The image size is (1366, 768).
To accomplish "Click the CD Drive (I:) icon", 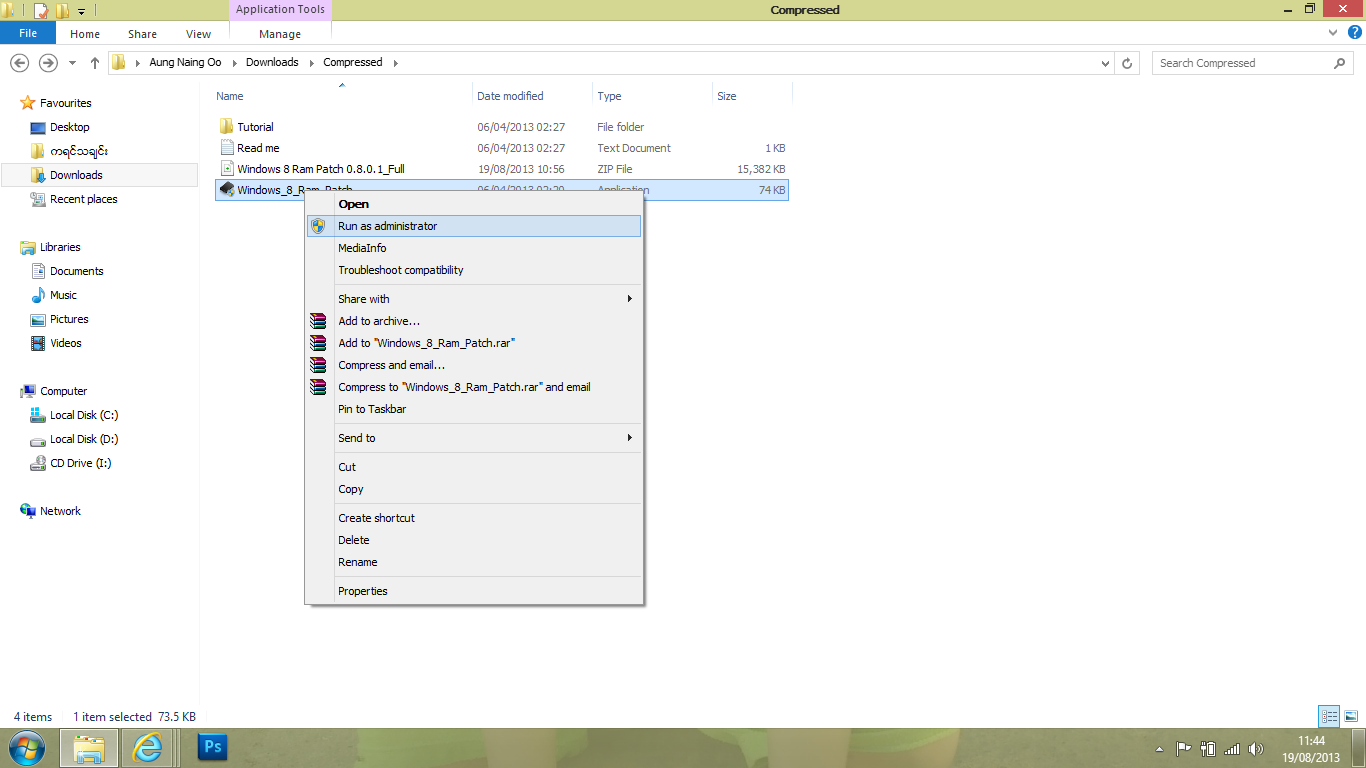I will (x=38, y=463).
